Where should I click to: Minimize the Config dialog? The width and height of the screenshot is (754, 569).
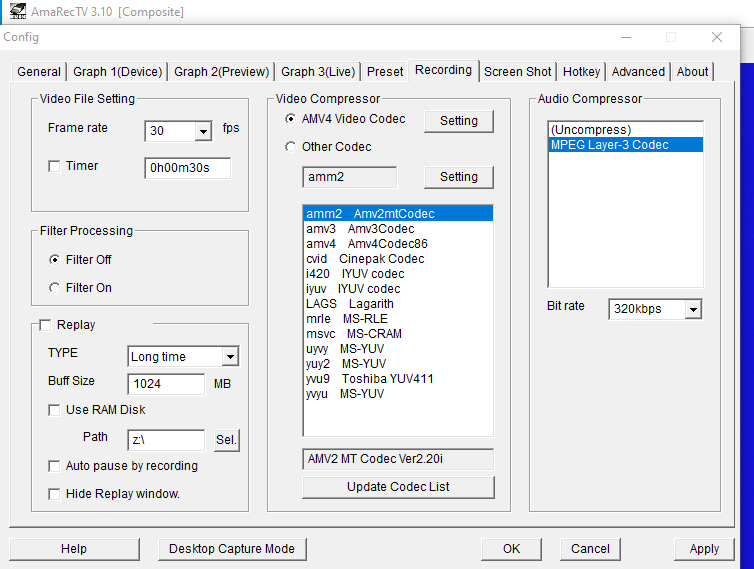coord(626,37)
